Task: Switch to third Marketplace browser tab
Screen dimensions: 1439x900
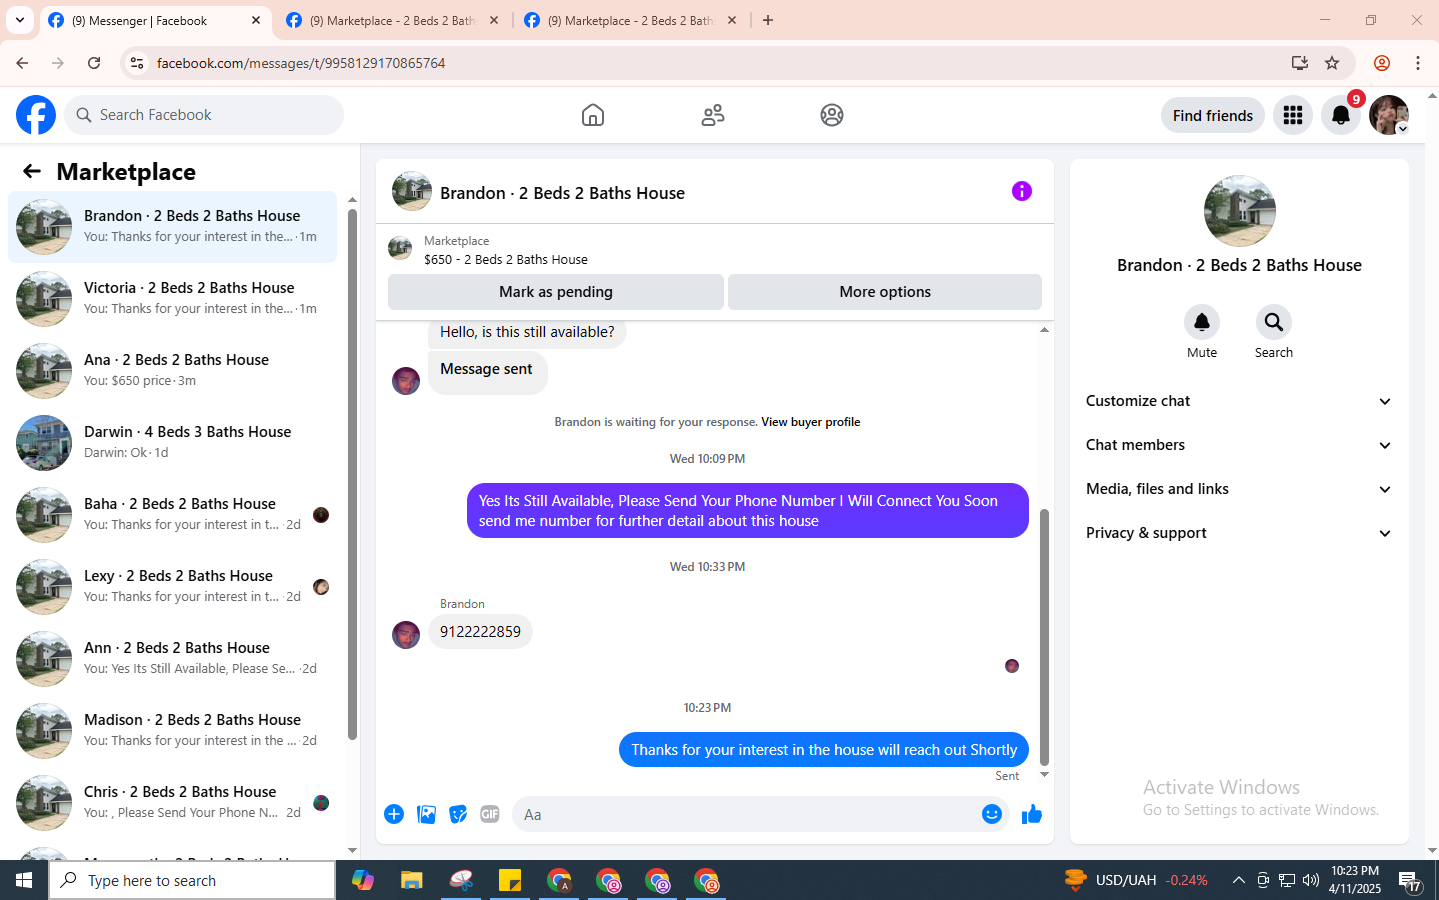Action: pos(630,20)
